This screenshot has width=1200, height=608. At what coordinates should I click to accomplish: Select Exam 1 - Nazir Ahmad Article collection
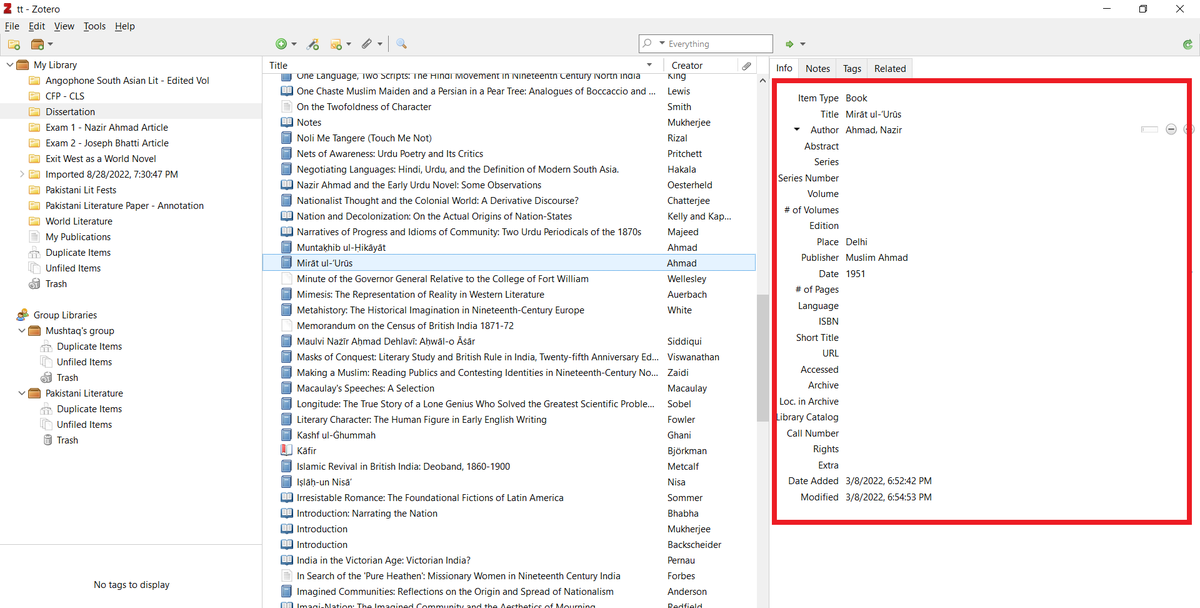click(x=106, y=128)
